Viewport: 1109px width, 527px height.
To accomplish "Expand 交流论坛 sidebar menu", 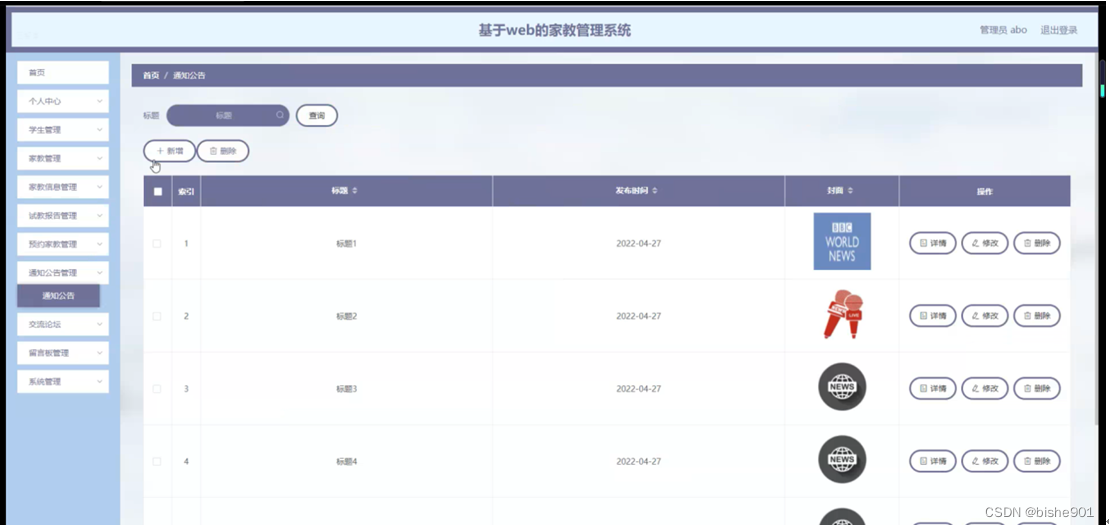I will (63, 324).
